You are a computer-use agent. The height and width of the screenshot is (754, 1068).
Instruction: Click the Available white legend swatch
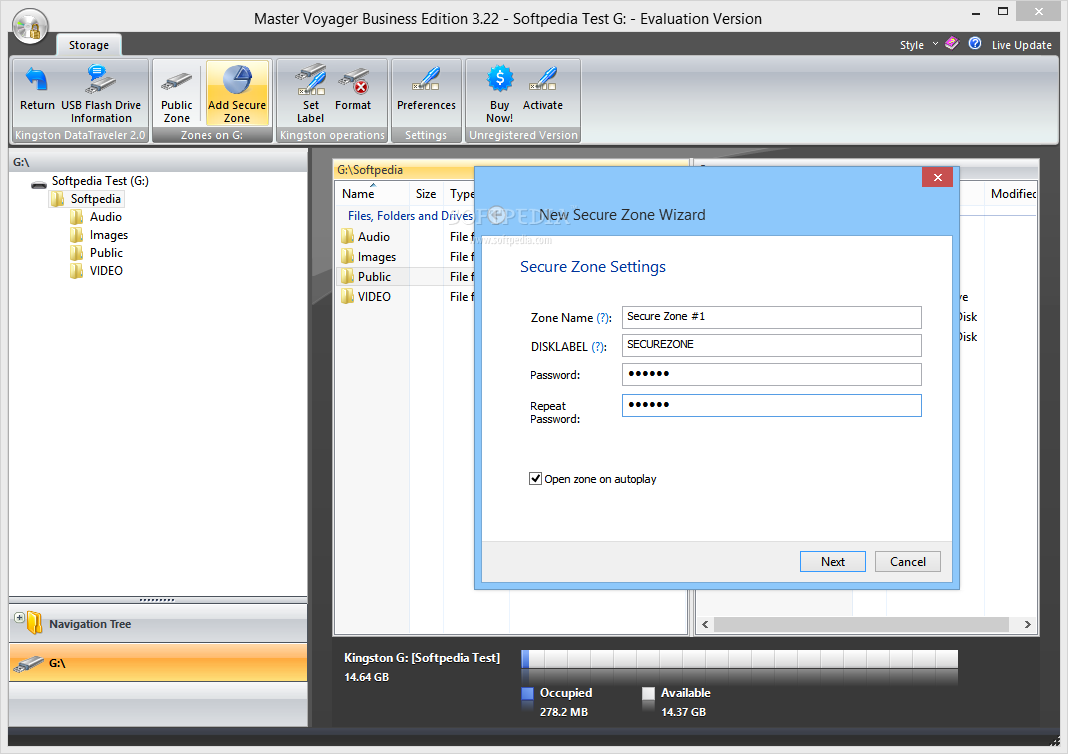pos(648,693)
